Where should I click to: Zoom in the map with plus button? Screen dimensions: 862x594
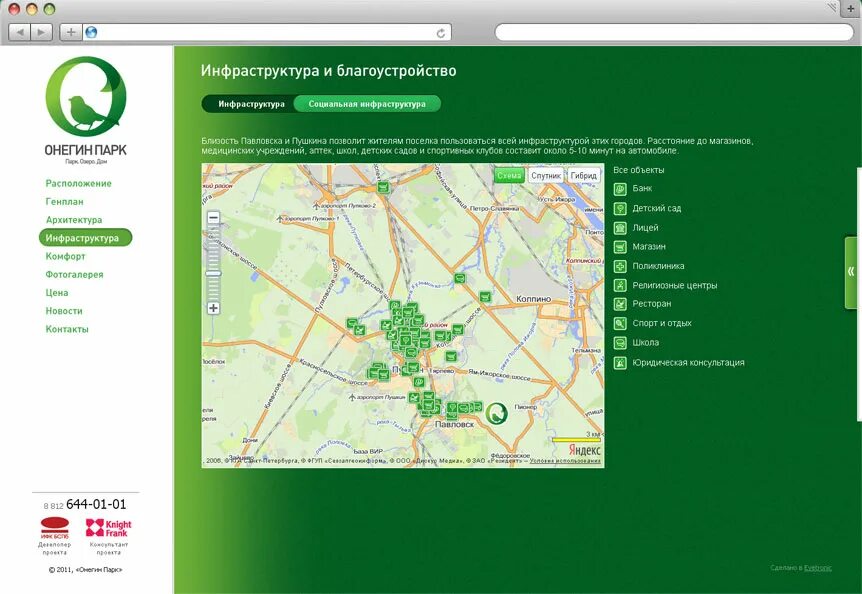tap(213, 308)
